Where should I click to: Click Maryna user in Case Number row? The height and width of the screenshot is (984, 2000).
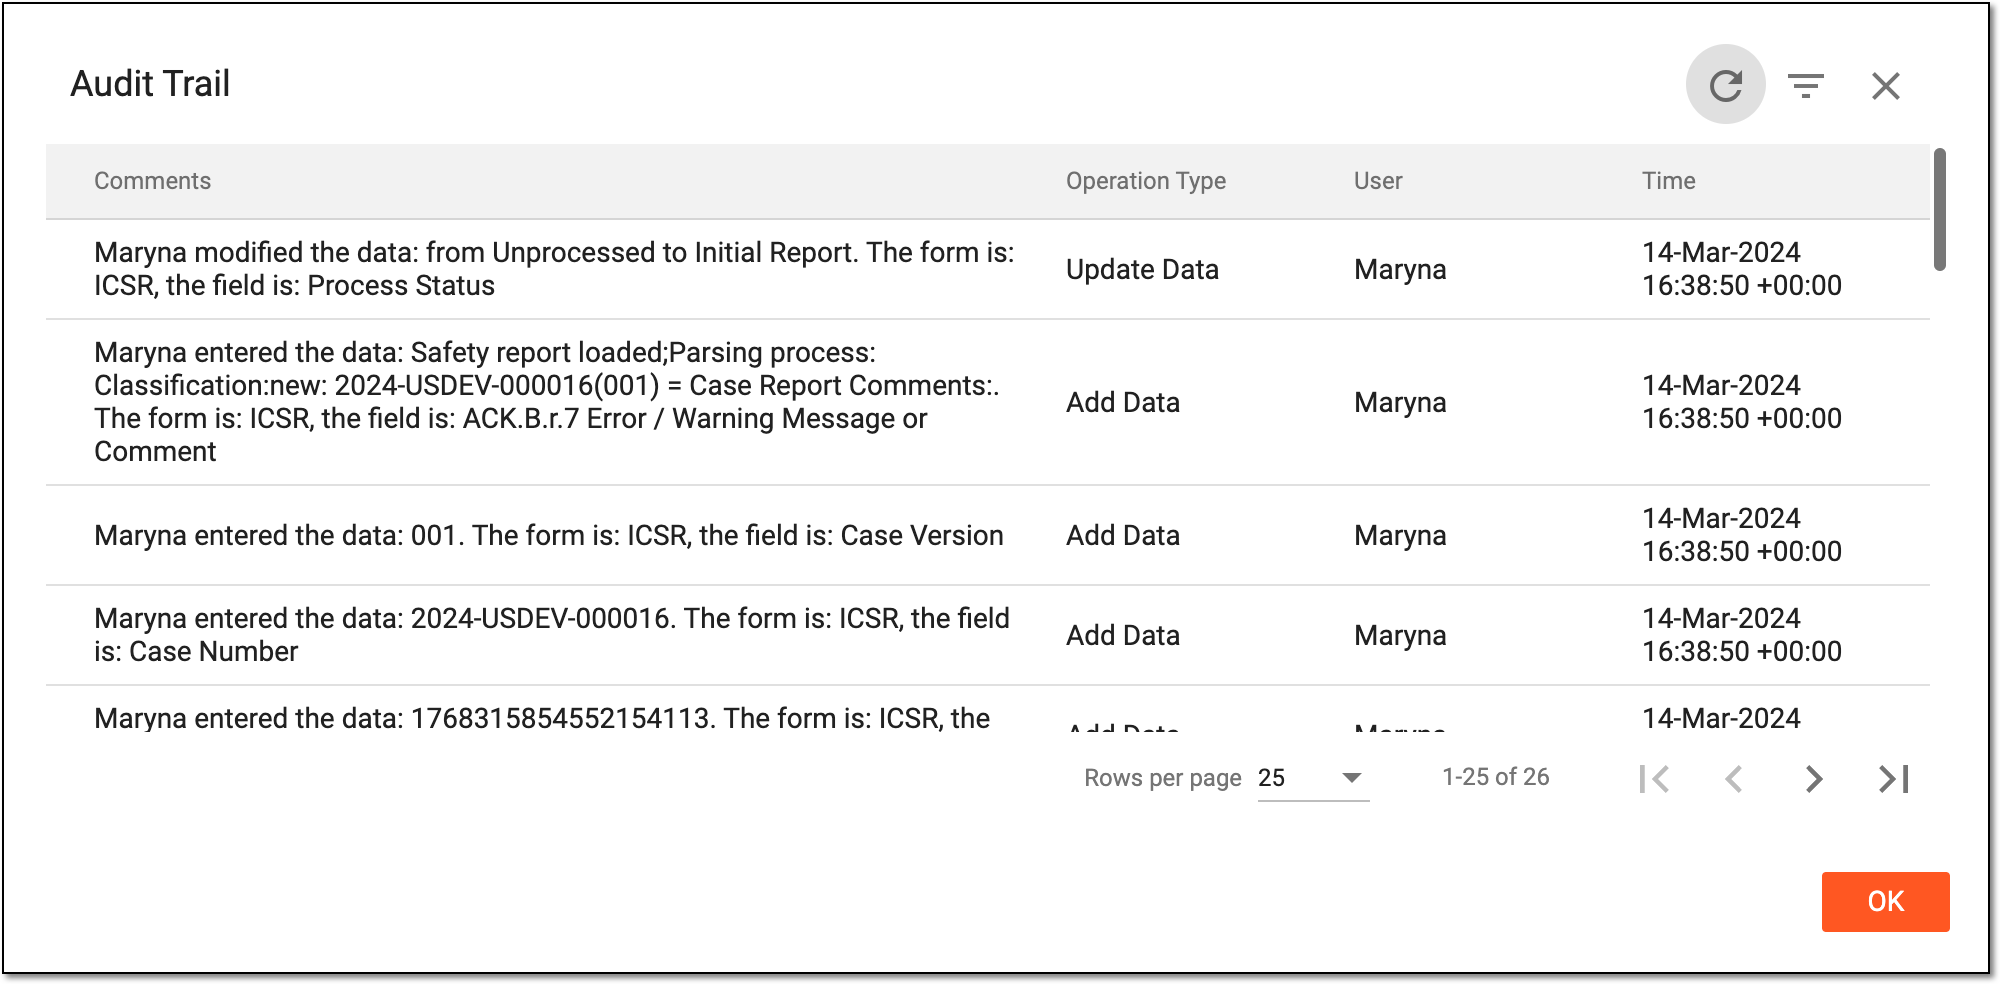1400,635
